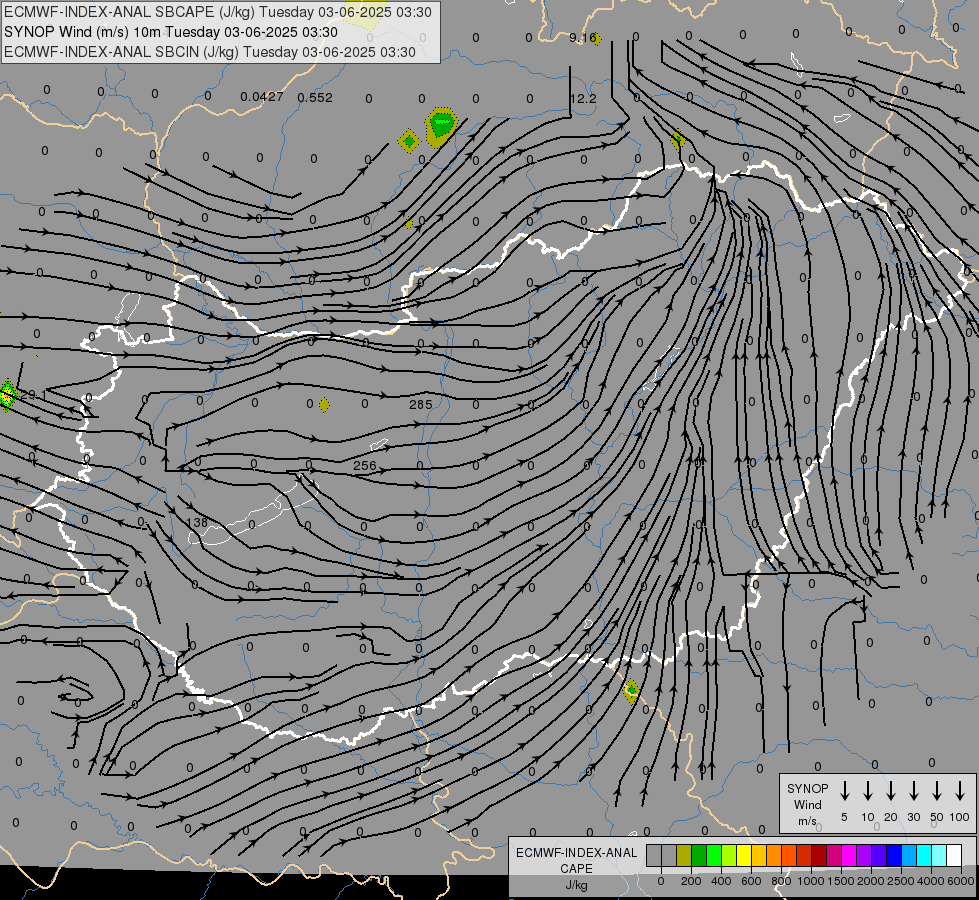Select the dark maroon-red swatch in CAPE legend

coord(819,856)
